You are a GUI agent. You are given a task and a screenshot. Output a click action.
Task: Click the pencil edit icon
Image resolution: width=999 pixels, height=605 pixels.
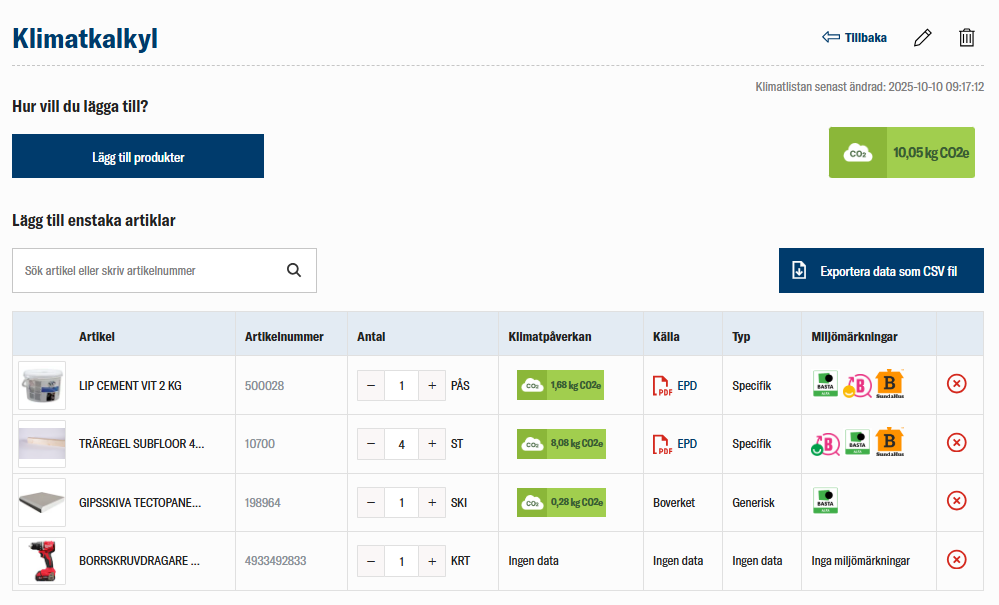click(x=922, y=38)
